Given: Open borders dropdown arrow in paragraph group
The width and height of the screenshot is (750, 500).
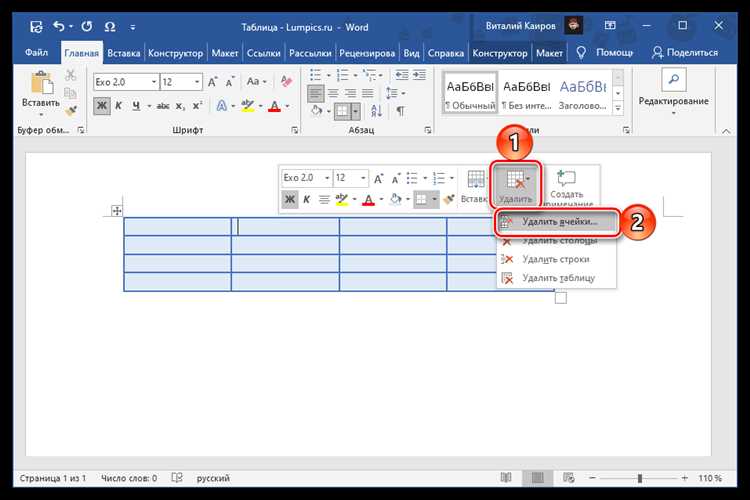Looking at the screenshot, I should (355, 111).
